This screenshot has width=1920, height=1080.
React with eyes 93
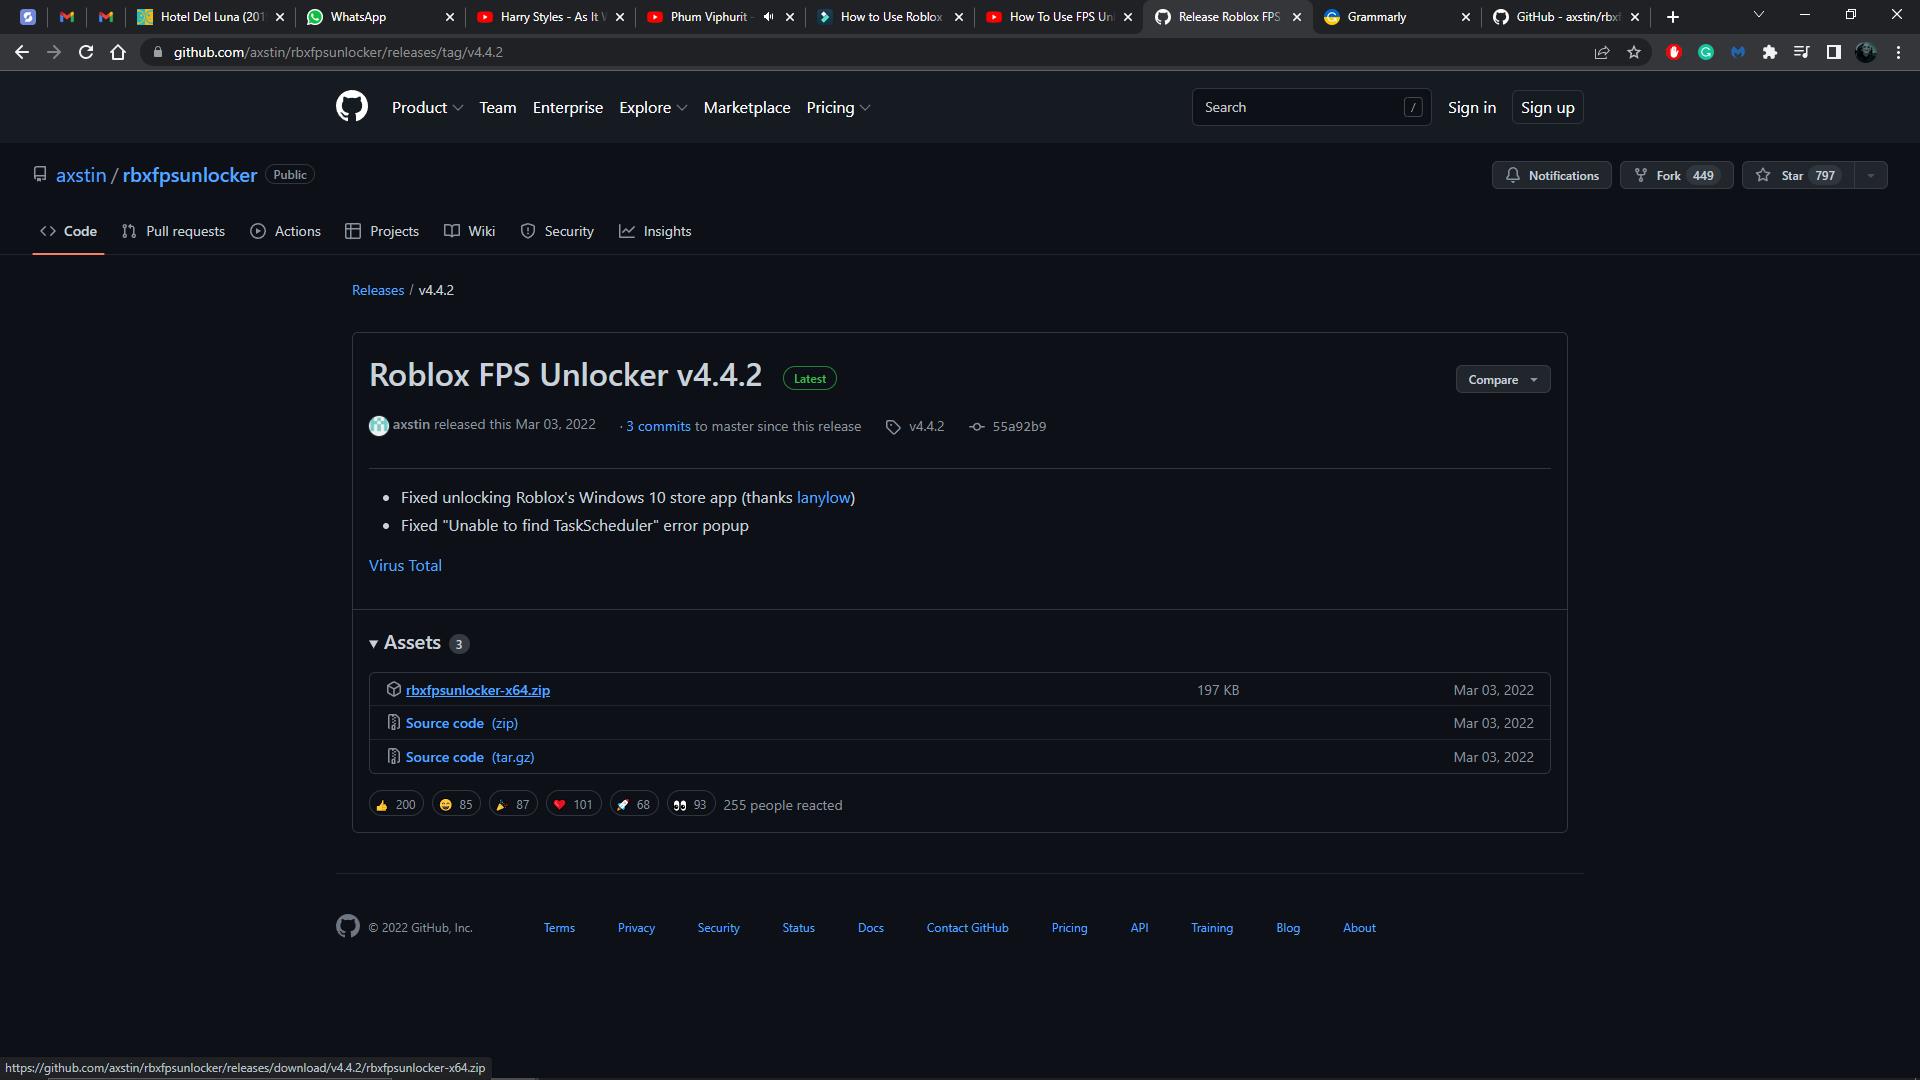(x=690, y=804)
